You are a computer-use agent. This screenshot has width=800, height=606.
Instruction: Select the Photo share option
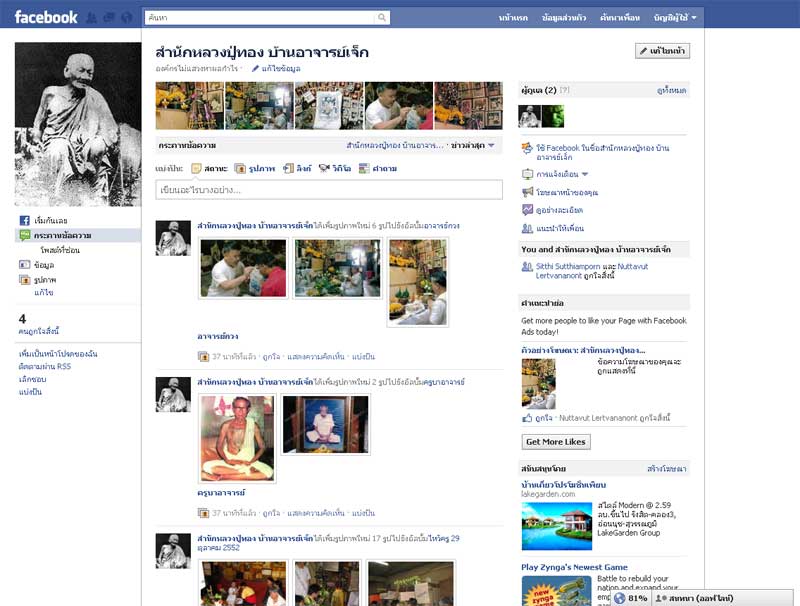point(256,168)
